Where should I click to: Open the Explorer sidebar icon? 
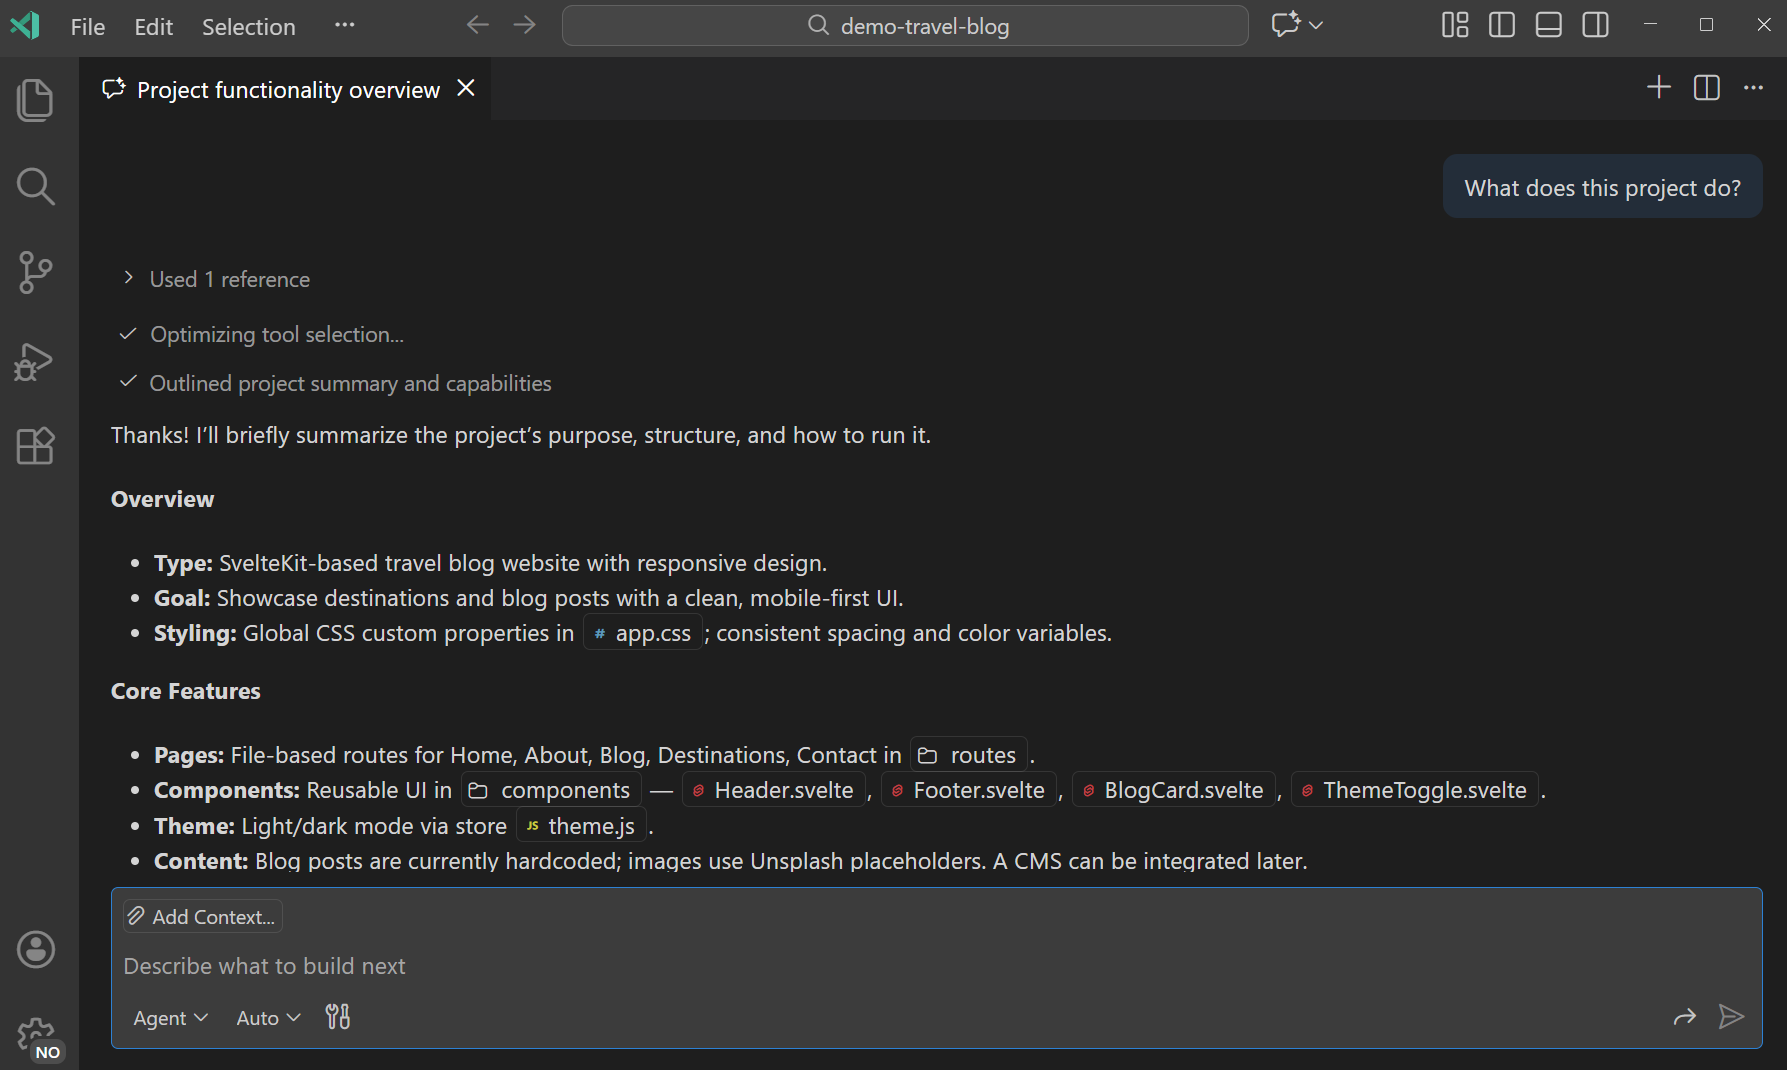tap(36, 99)
